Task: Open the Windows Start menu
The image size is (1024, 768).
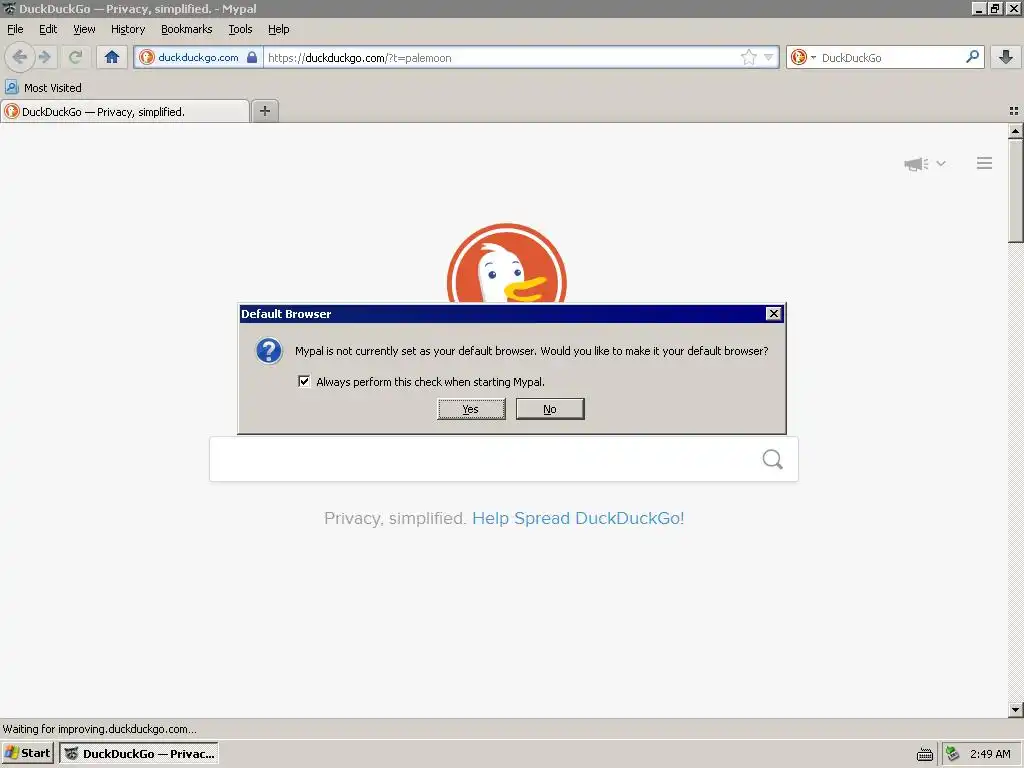Action: click(27, 753)
